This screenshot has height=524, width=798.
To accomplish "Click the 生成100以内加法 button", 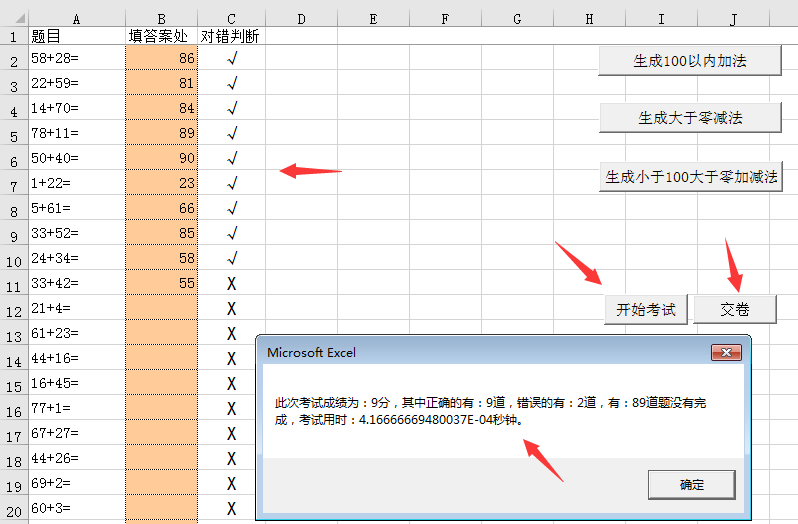I will point(690,61).
